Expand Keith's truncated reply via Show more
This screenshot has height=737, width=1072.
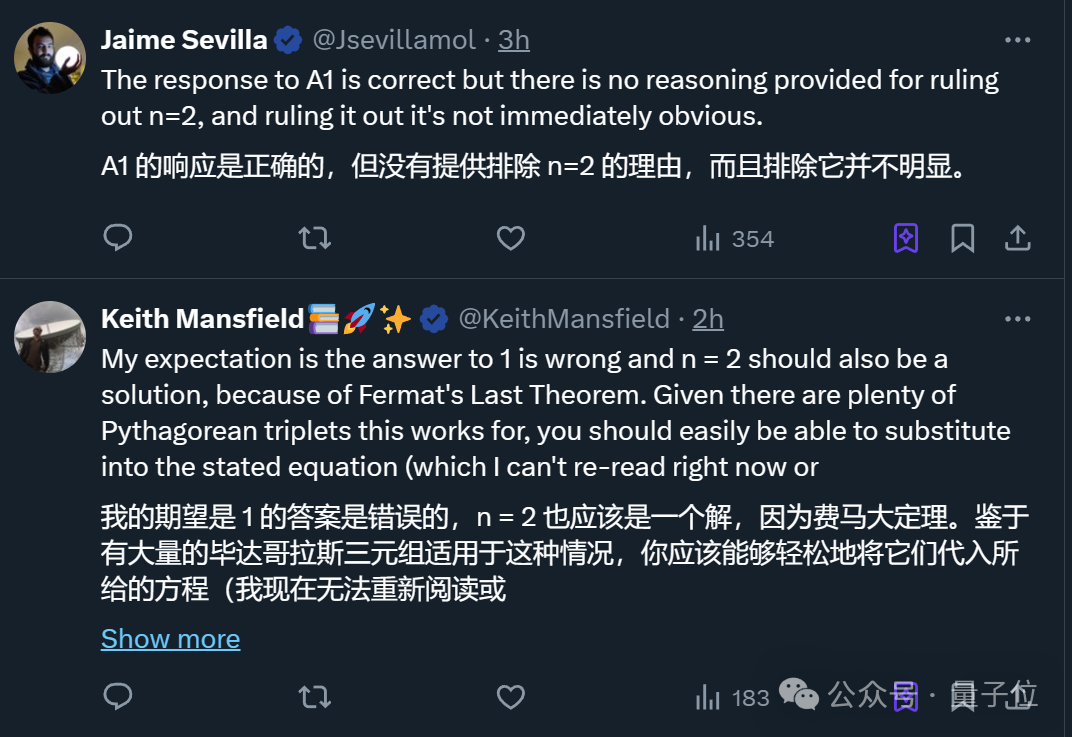[170, 638]
